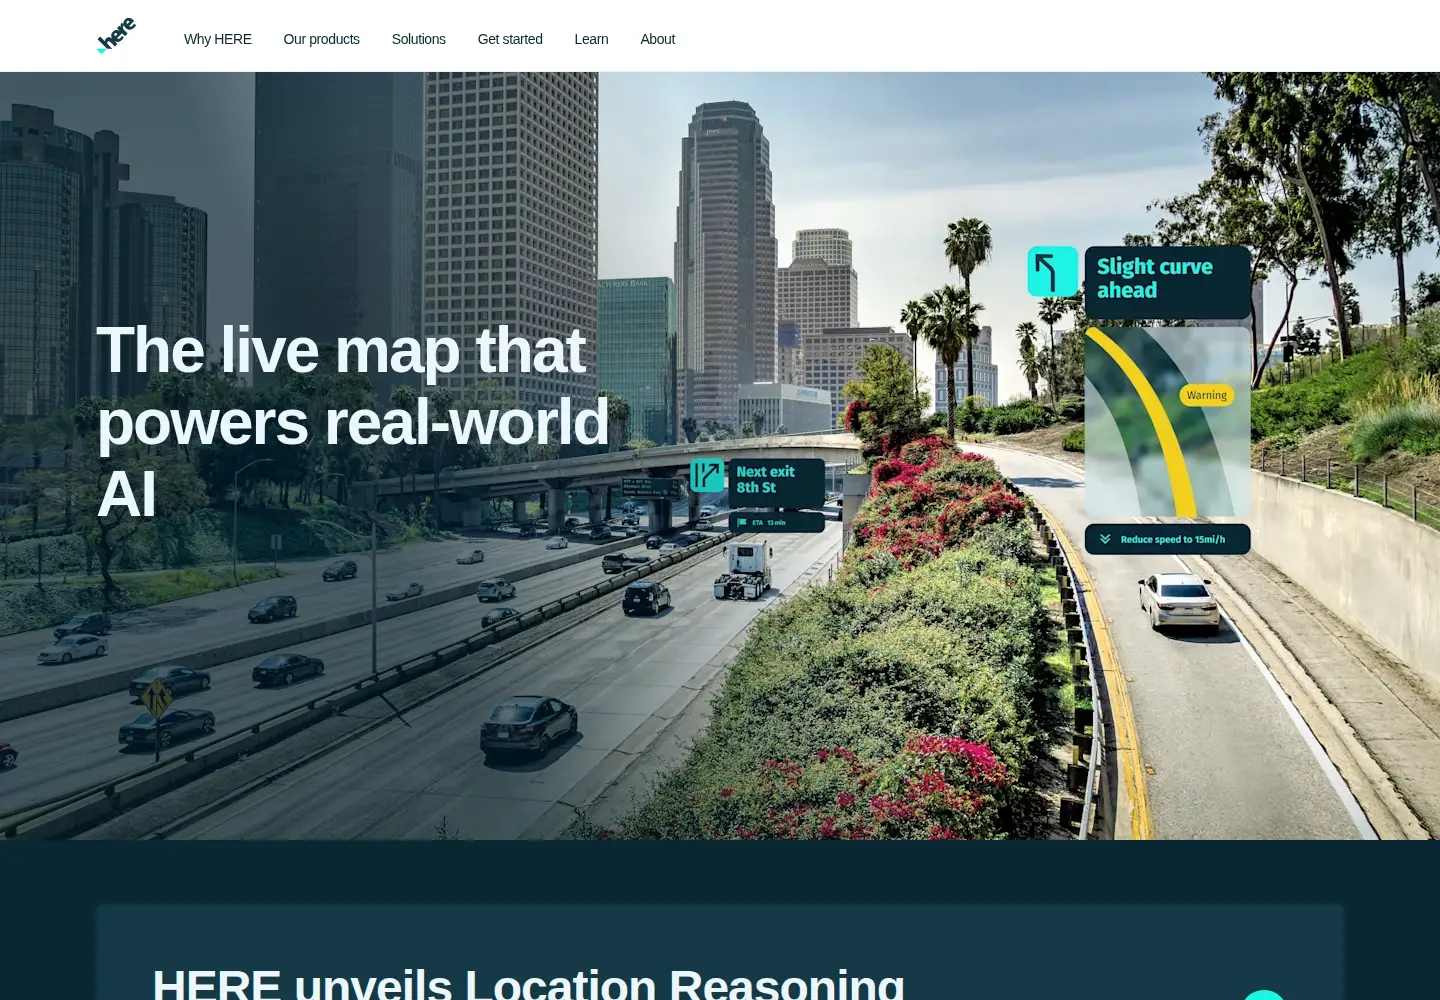1440x1000 pixels.
Task: Click the "Reduce speed to 15mi/h" text
Action: (x=1173, y=539)
